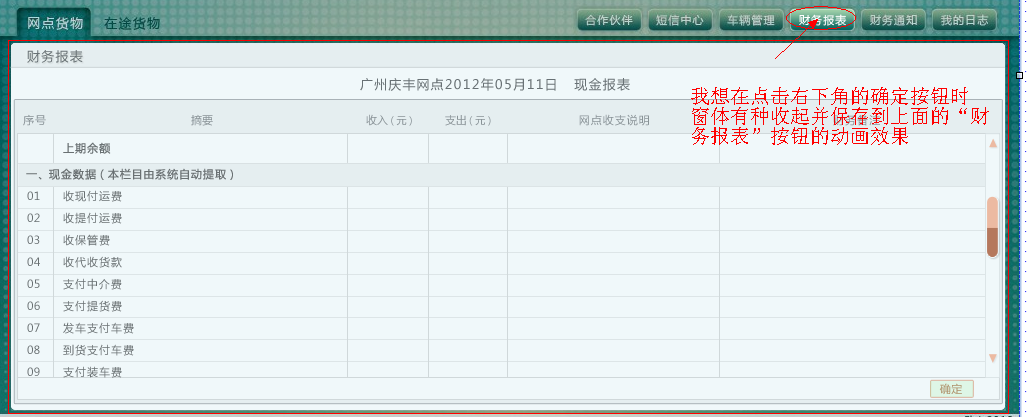1032x417 pixels.
Task: Click the 支出(元) column header
Action: (468, 120)
